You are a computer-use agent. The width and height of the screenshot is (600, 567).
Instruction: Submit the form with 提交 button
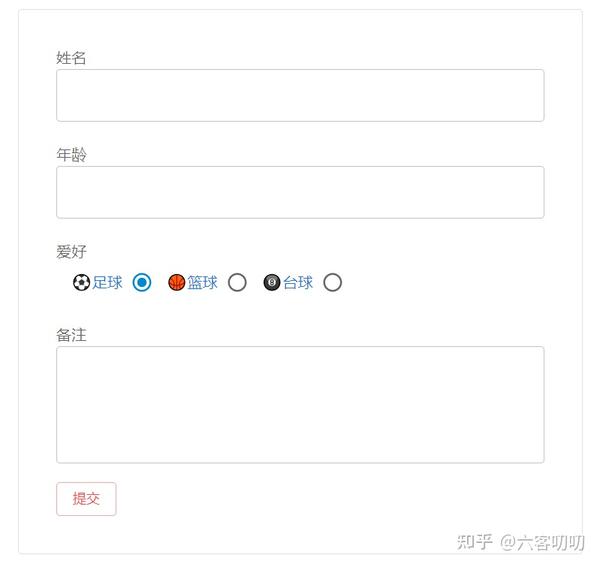pos(86,499)
